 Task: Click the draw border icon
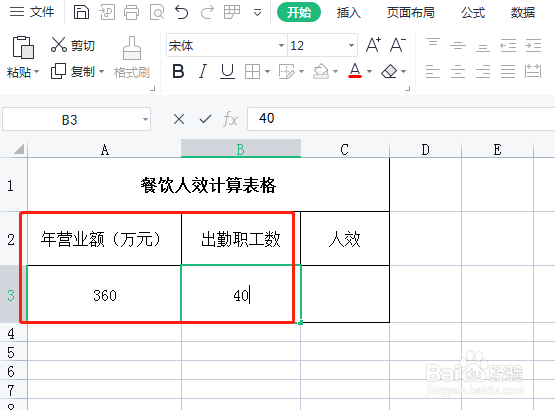(x=286, y=72)
